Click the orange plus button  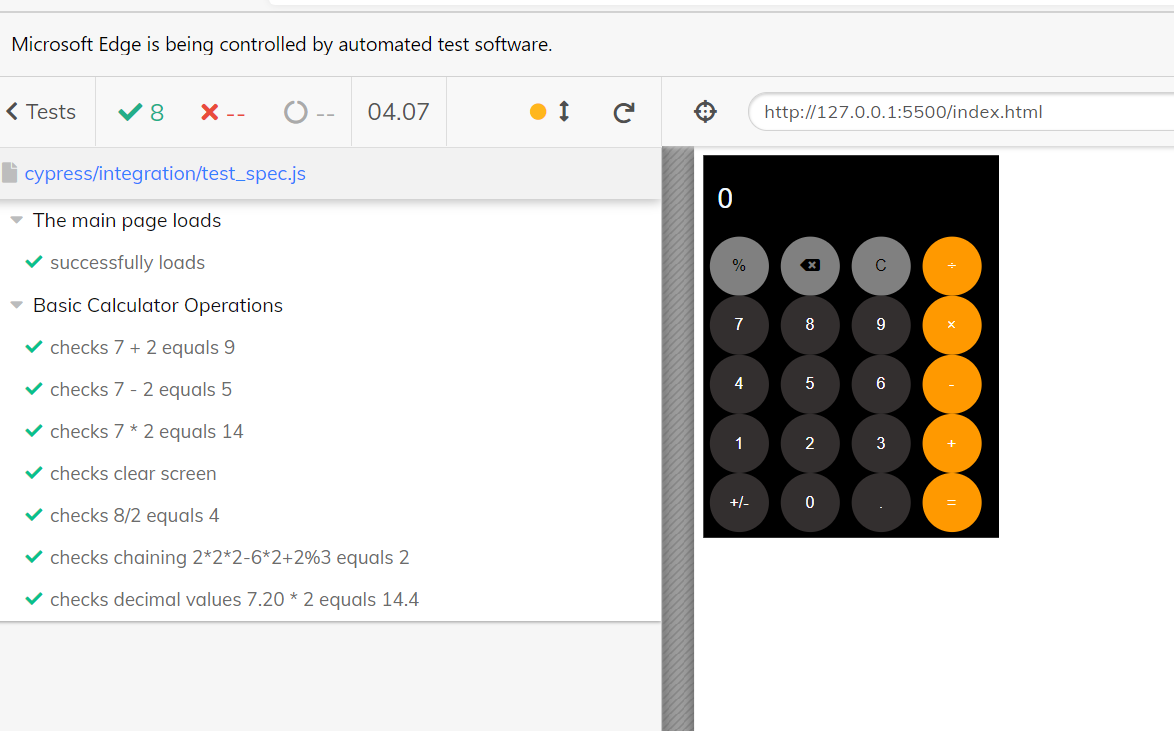coord(952,443)
